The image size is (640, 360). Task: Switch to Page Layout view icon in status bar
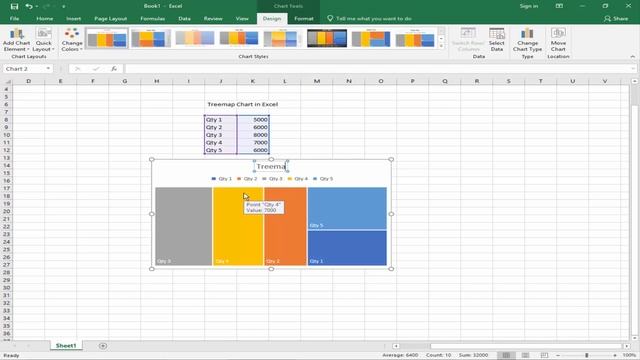525,356
